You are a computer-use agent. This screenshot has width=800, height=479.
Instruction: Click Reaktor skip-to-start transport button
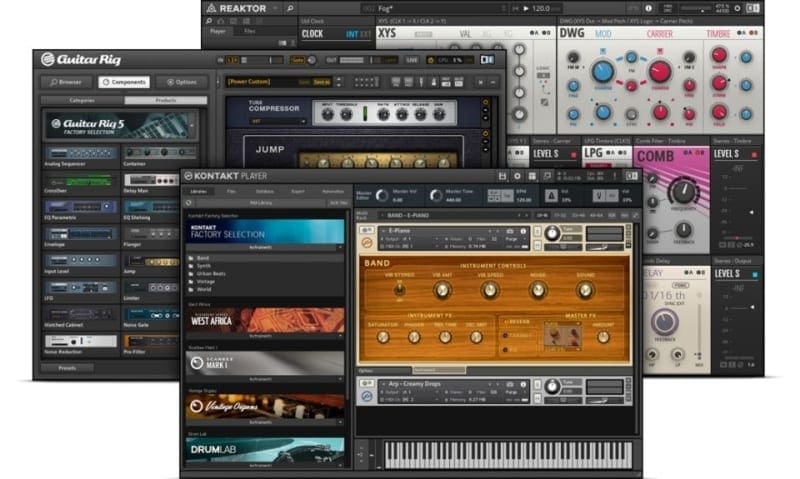click(x=515, y=8)
